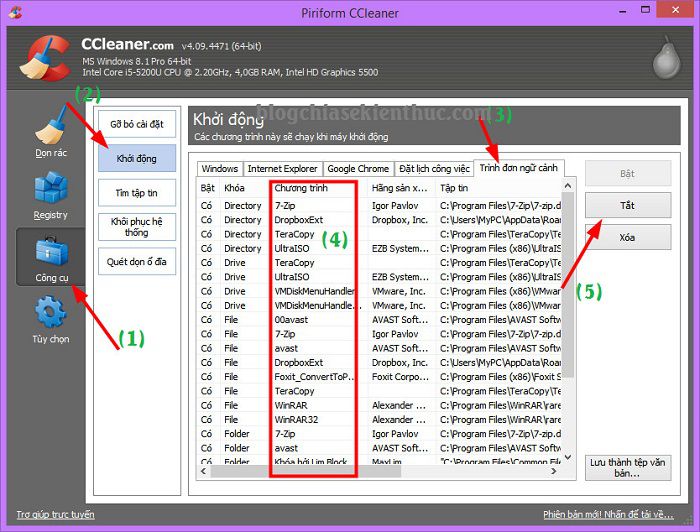Sort by Chương trình column header
Viewport: 700px width, 532px height.
coord(319,188)
